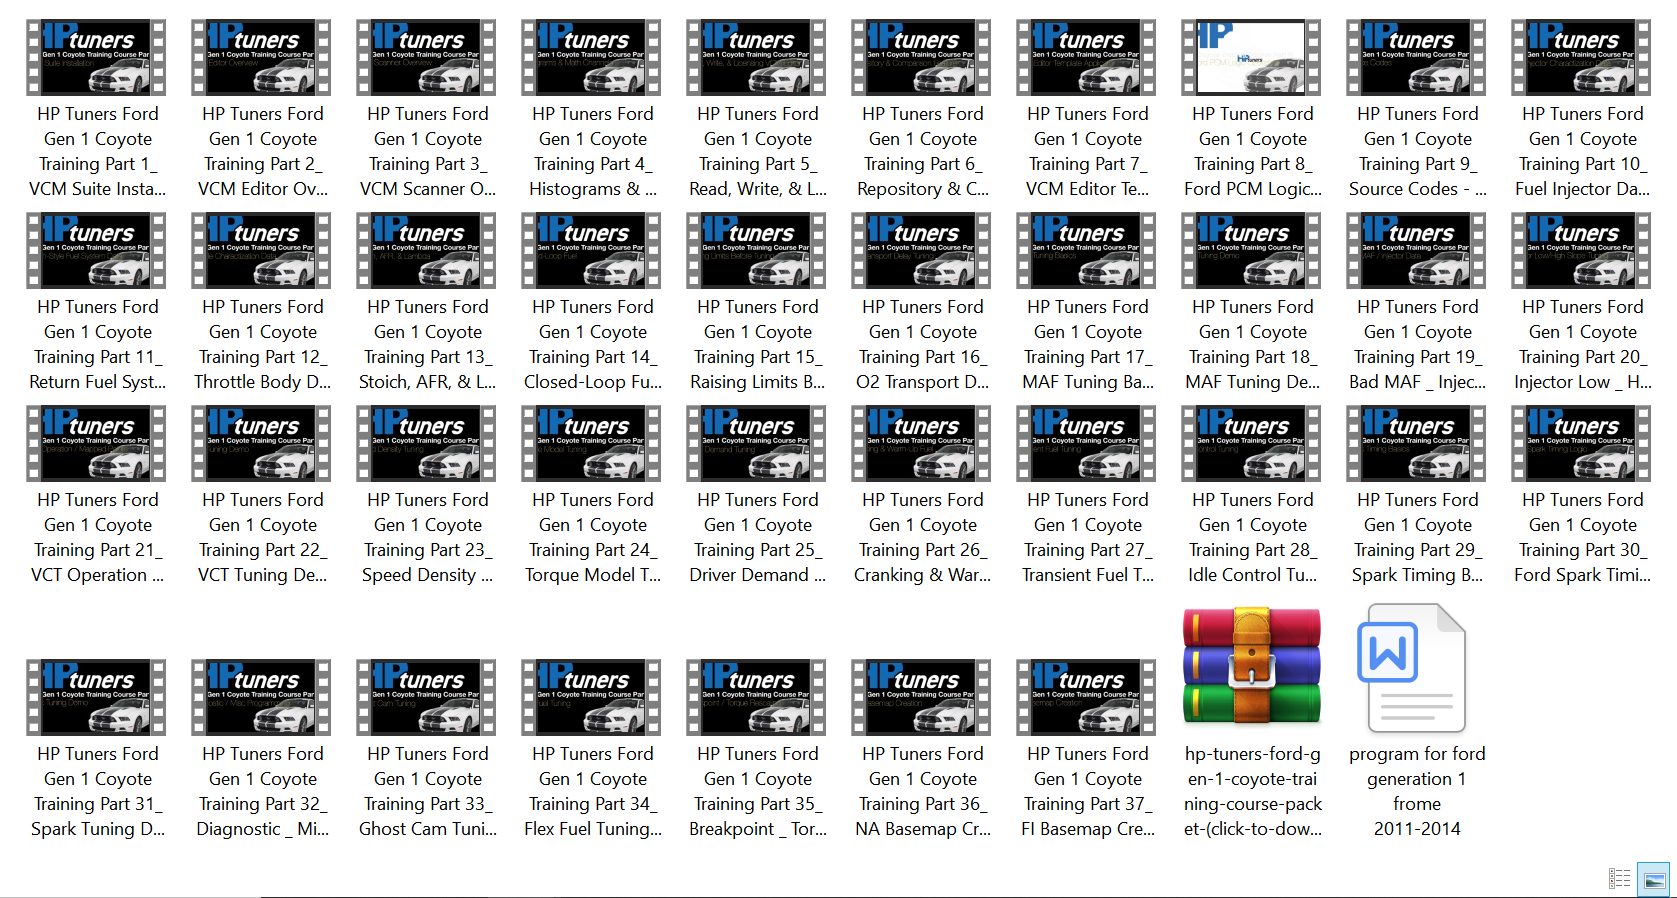Select Training Part 18 MAF Tuning De... video icon
This screenshot has width=1677, height=898.
(x=1252, y=250)
